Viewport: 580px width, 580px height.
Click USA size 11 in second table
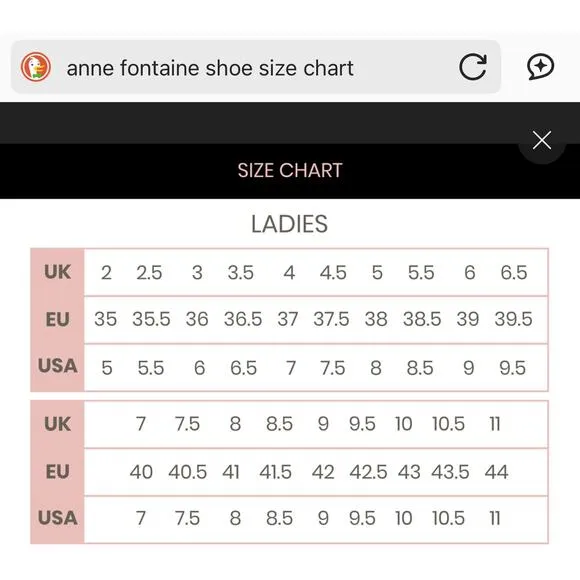pos(495,518)
